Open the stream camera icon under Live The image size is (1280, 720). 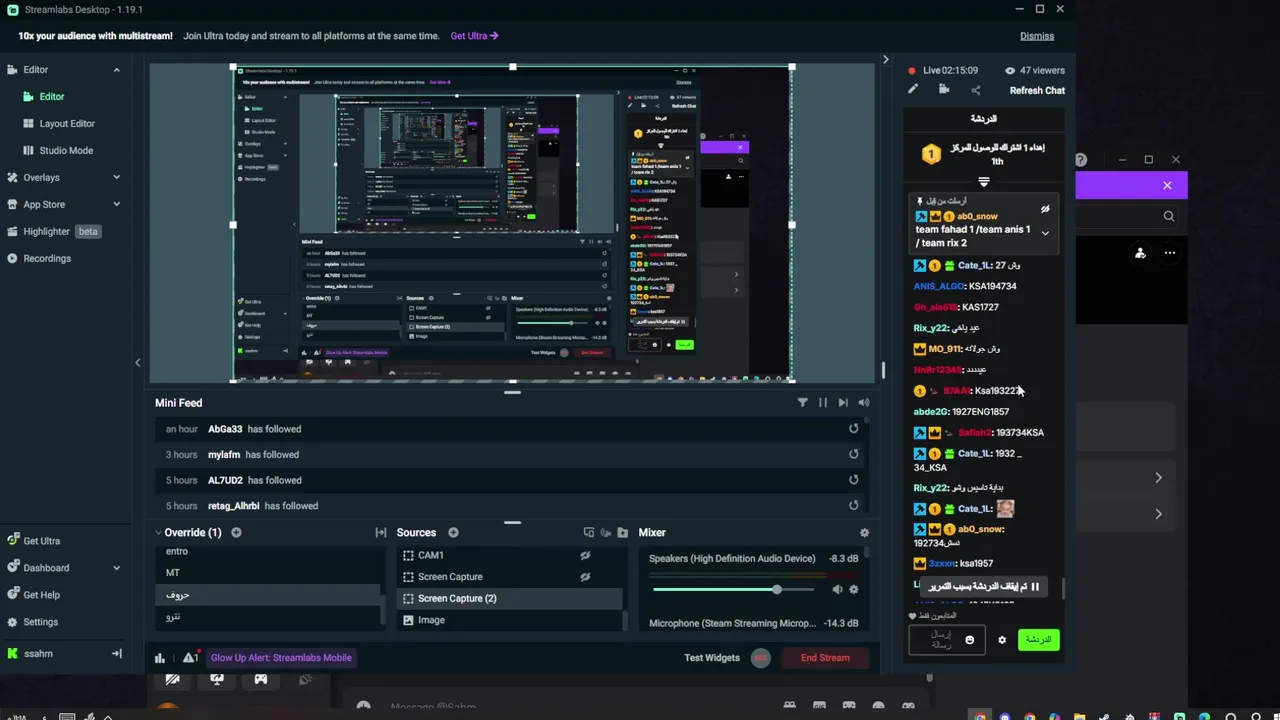(x=944, y=90)
